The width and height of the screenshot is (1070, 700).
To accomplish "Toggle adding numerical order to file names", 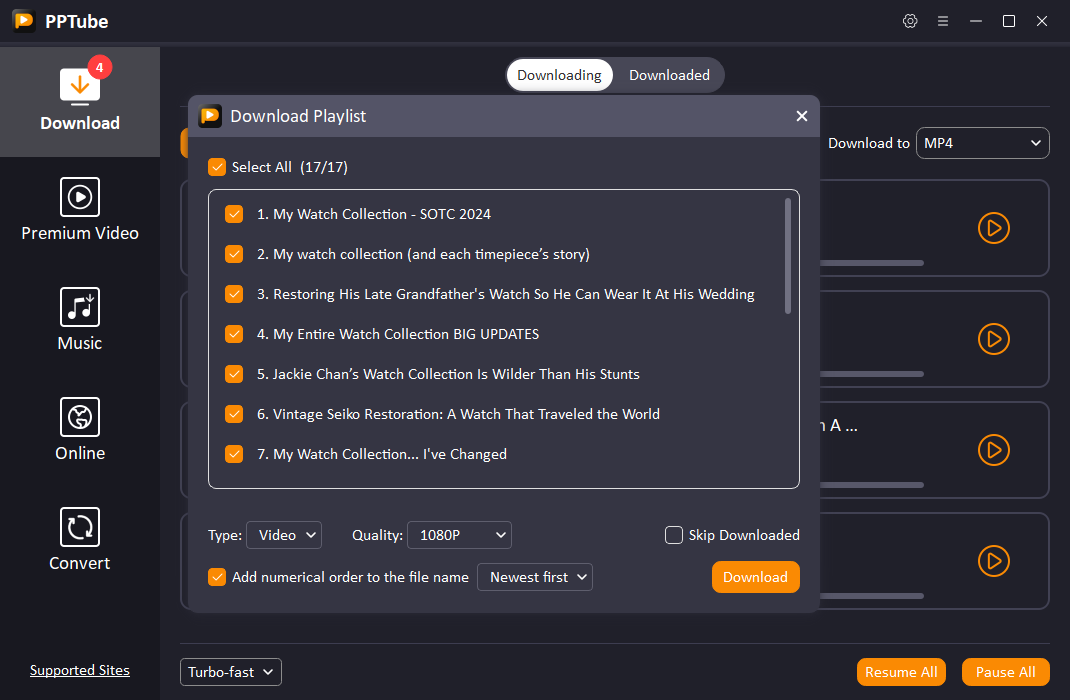I will [217, 577].
